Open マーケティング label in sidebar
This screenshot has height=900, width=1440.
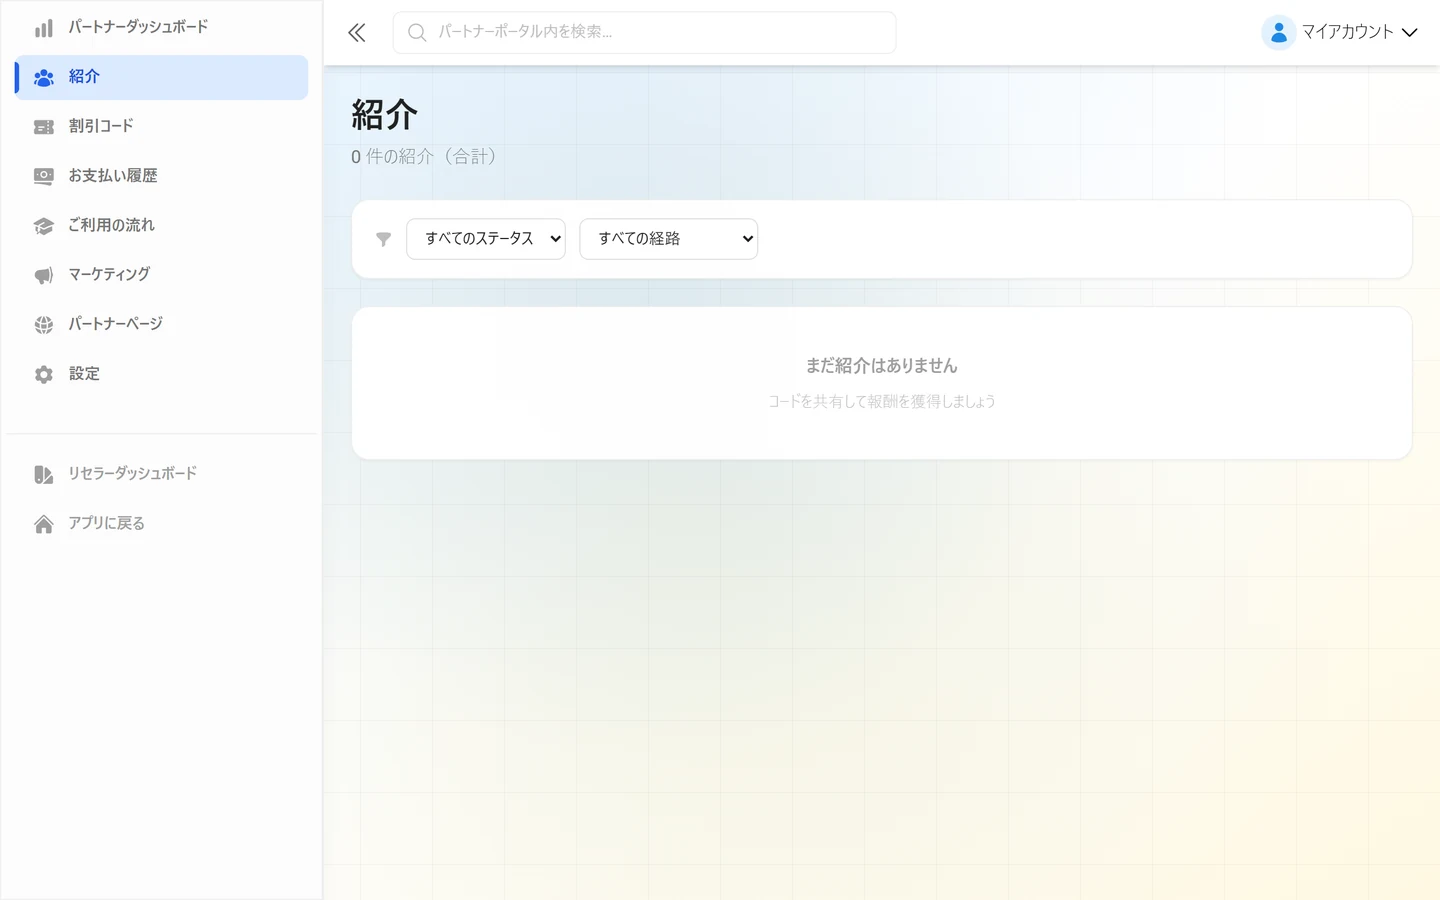(x=109, y=274)
